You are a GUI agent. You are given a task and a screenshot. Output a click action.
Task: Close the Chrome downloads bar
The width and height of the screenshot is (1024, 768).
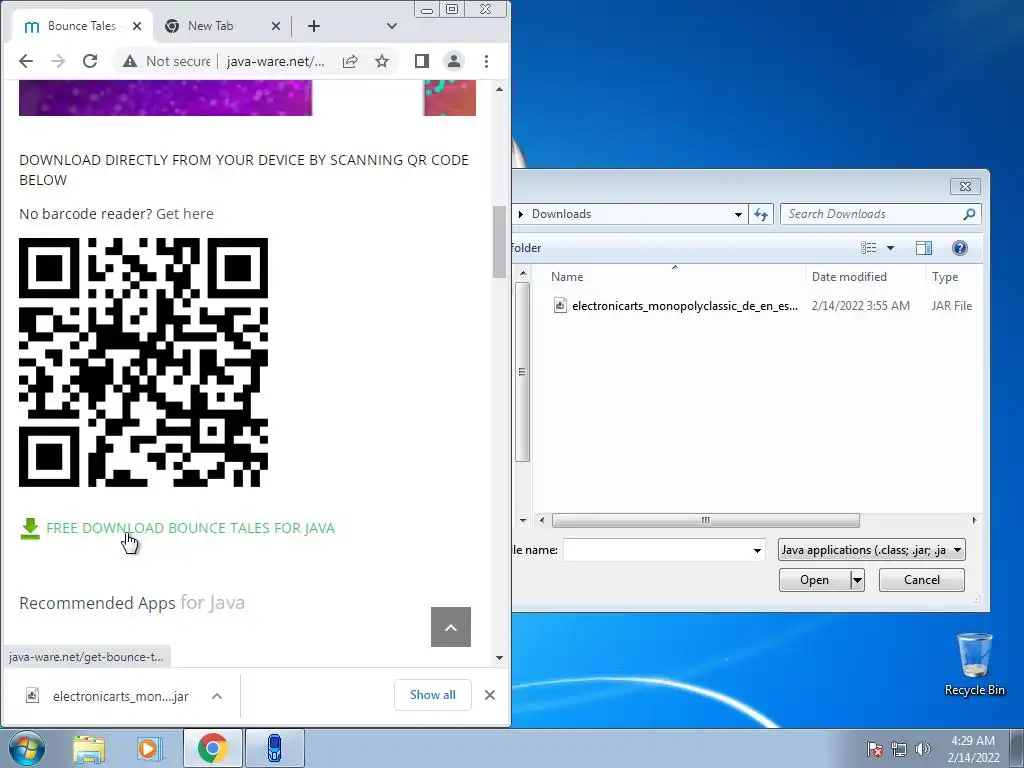(x=490, y=696)
